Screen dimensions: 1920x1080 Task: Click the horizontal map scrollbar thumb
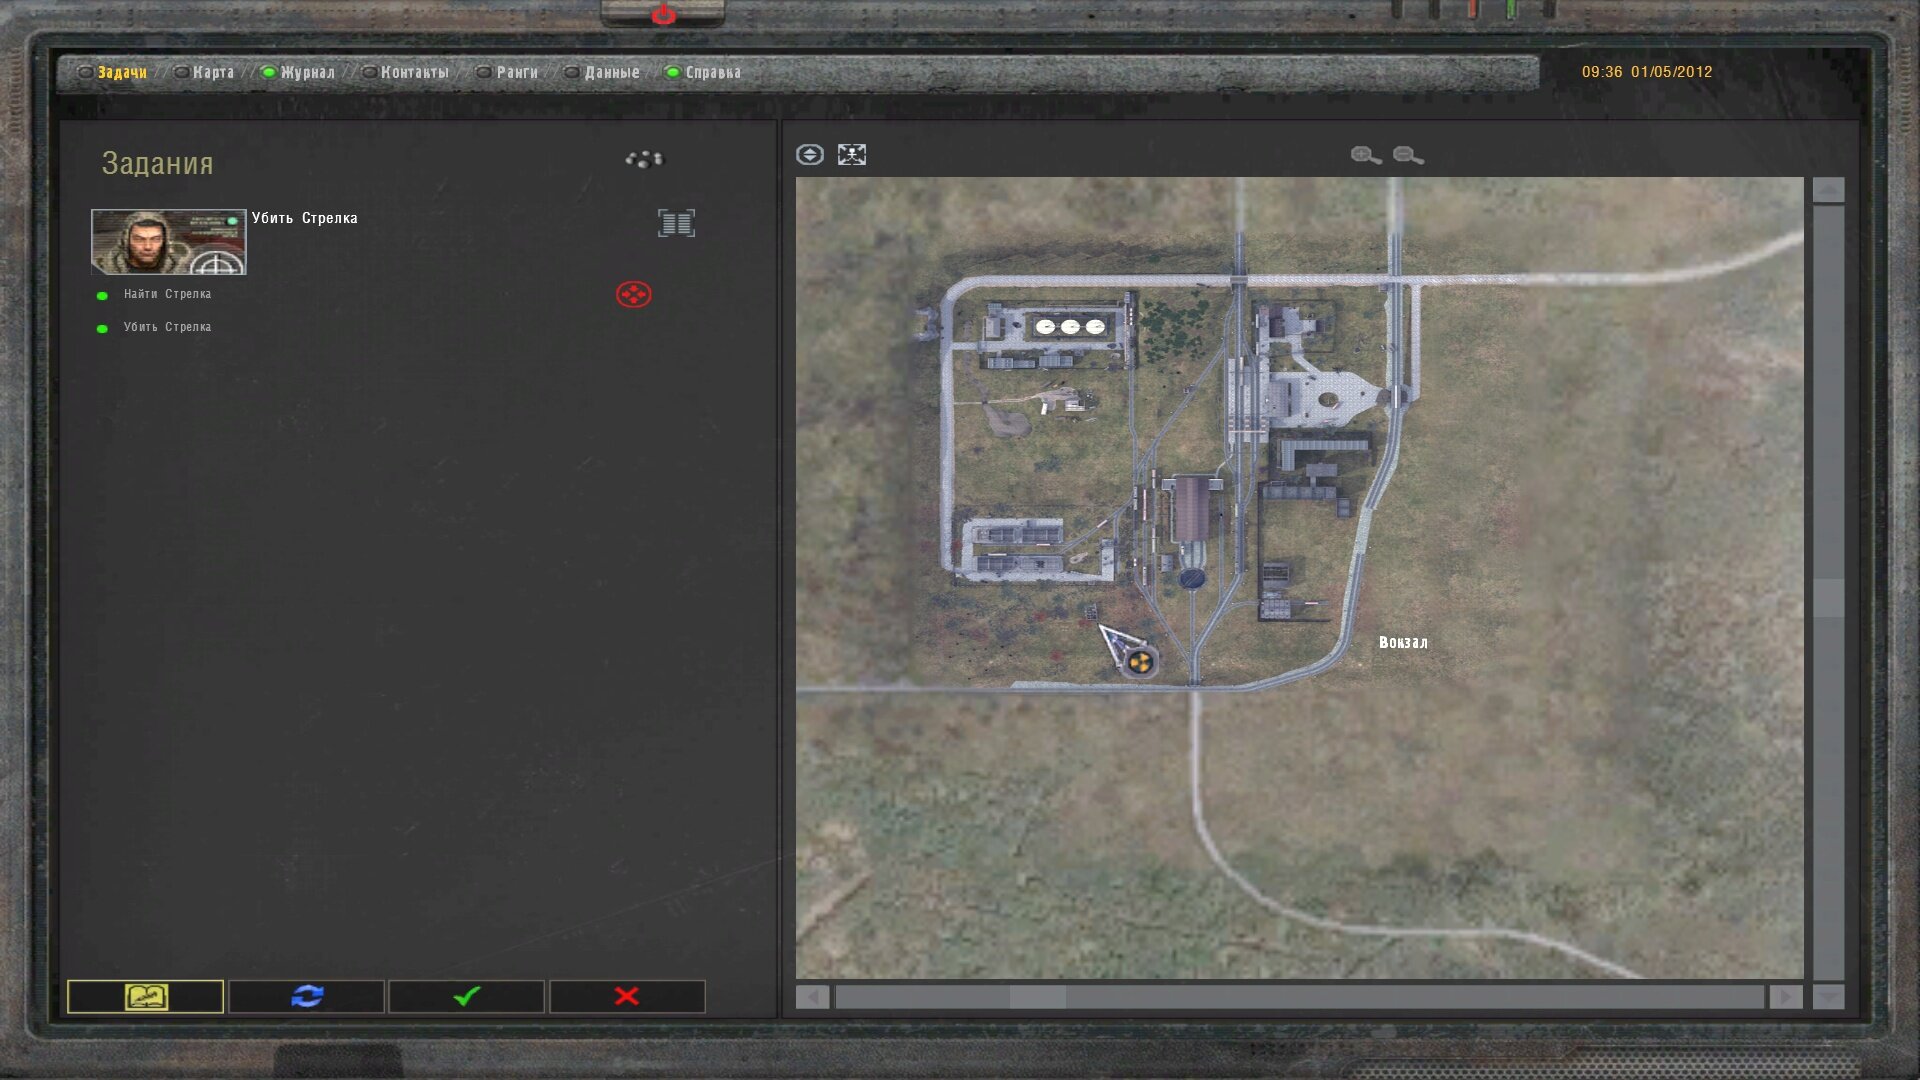tap(1037, 997)
